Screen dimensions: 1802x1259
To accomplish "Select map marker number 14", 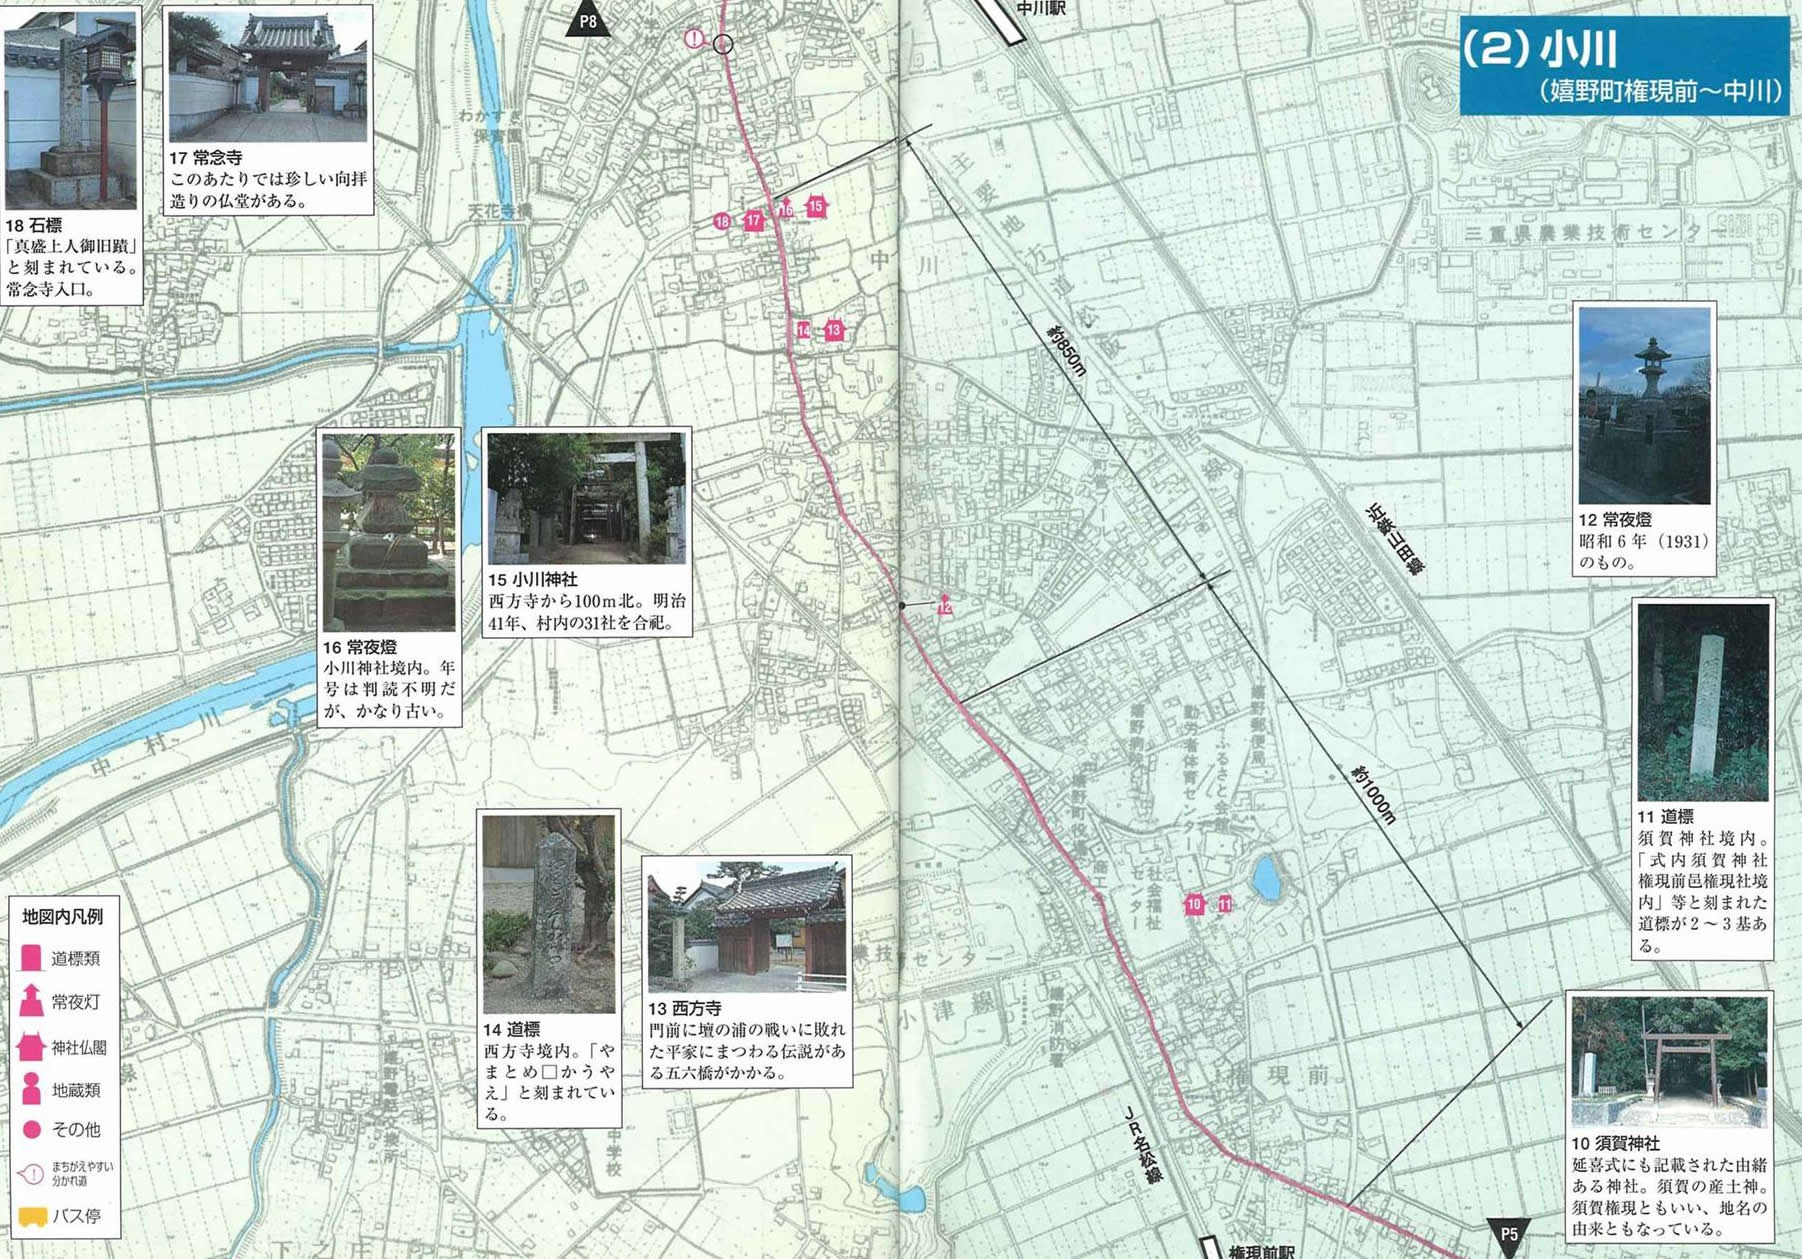I will [804, 330].
